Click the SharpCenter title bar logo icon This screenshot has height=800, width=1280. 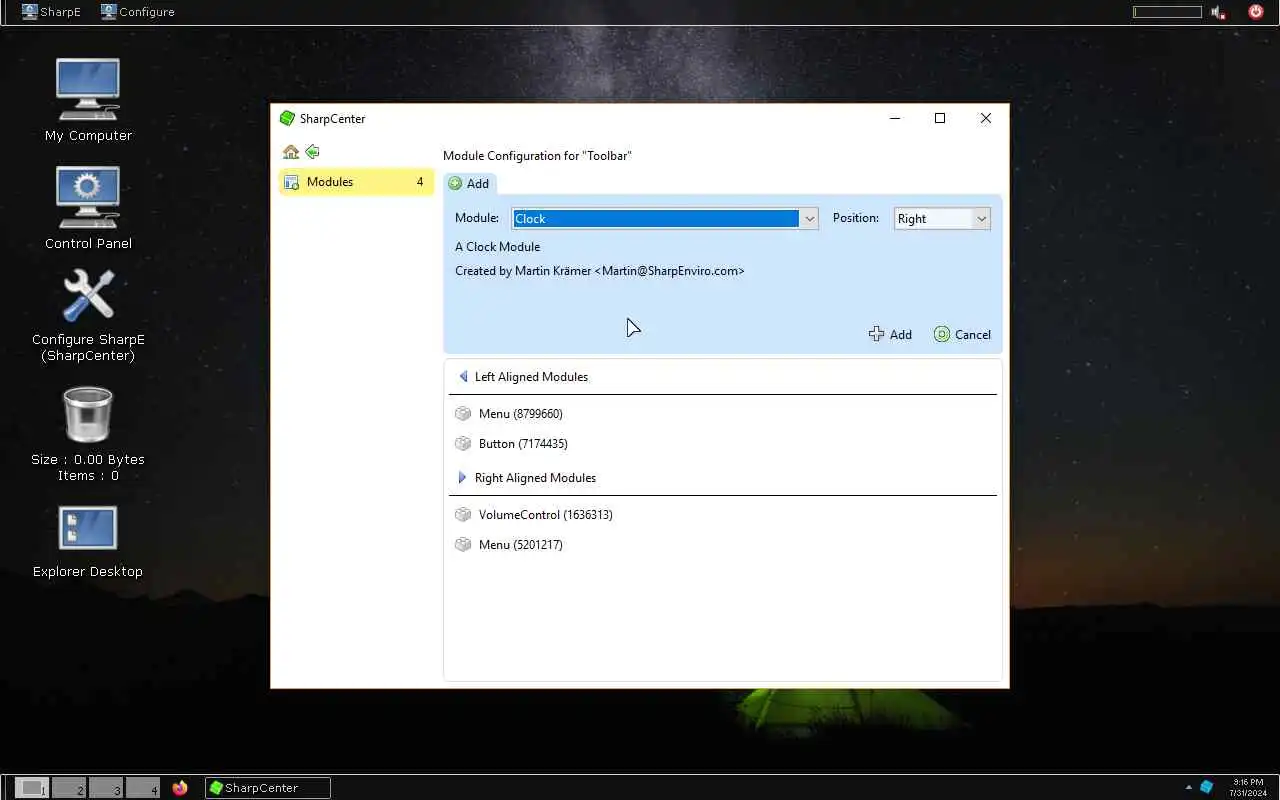[x=287, y=118]
